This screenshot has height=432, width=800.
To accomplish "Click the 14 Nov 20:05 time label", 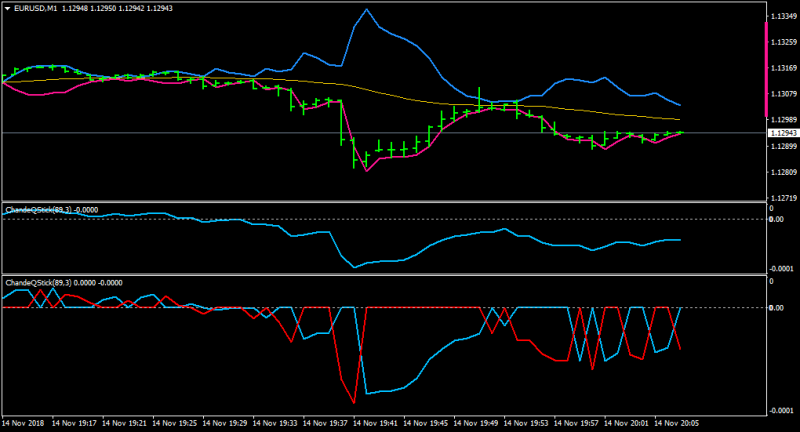I will click(x=677, y=423).
